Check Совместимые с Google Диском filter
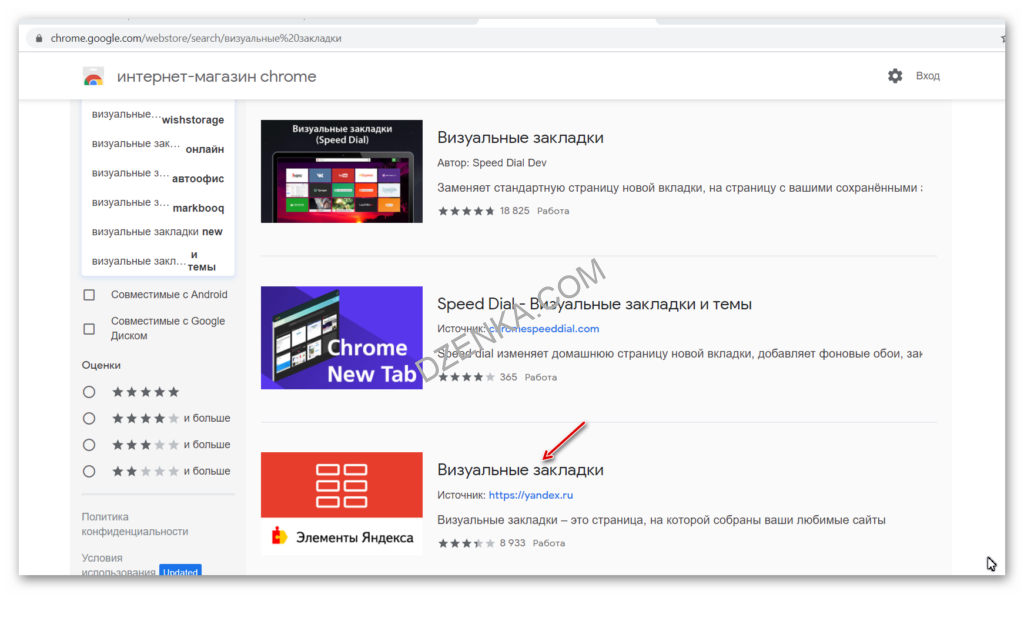Image resolution: width=1024 pixels, height=641 pixels. (89, 329)
